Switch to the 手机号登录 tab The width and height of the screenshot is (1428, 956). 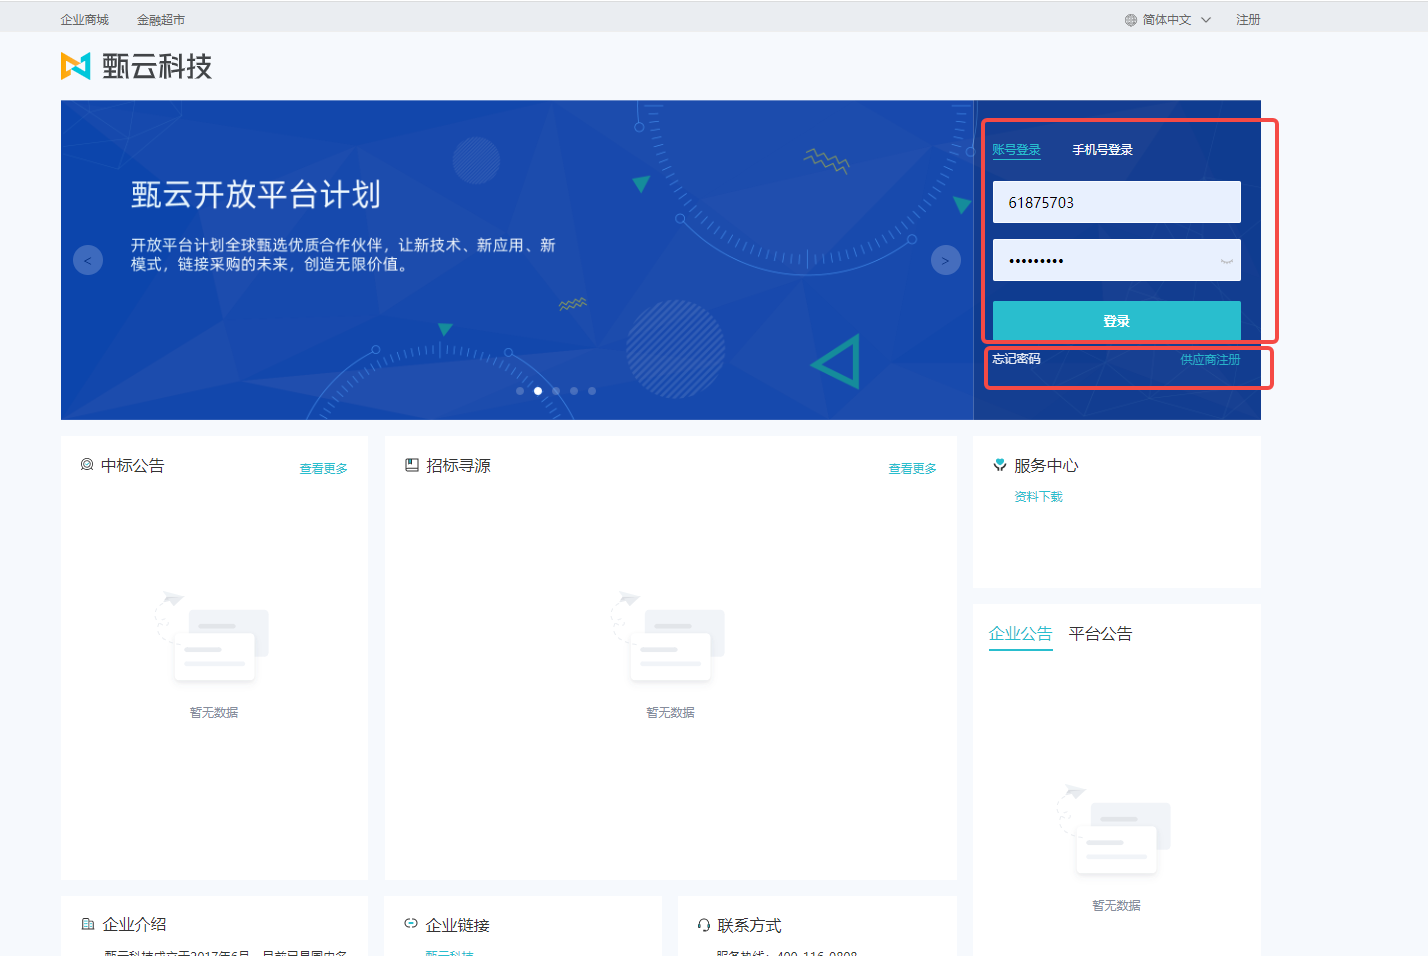[x=1102, y=150]
